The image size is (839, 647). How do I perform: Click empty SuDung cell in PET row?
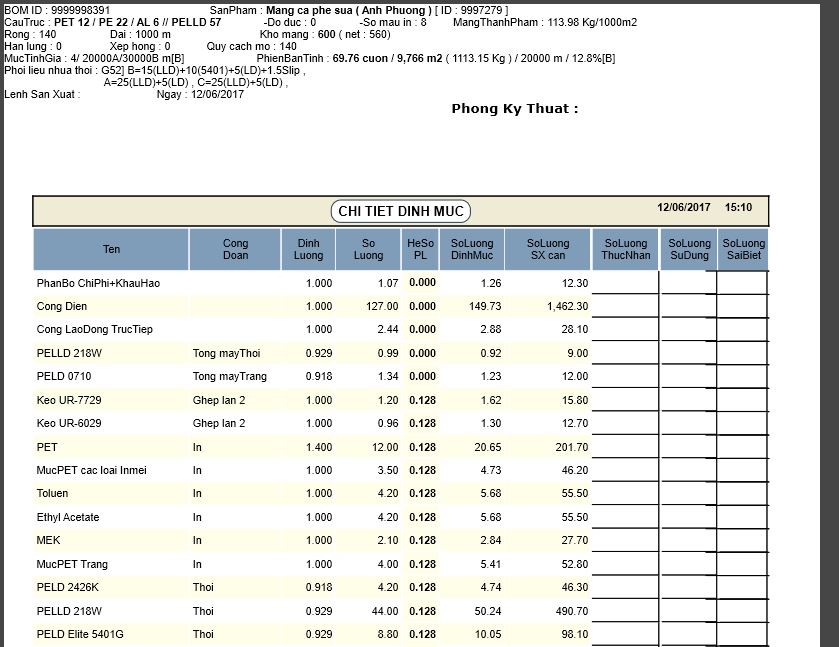click(688, 447)
